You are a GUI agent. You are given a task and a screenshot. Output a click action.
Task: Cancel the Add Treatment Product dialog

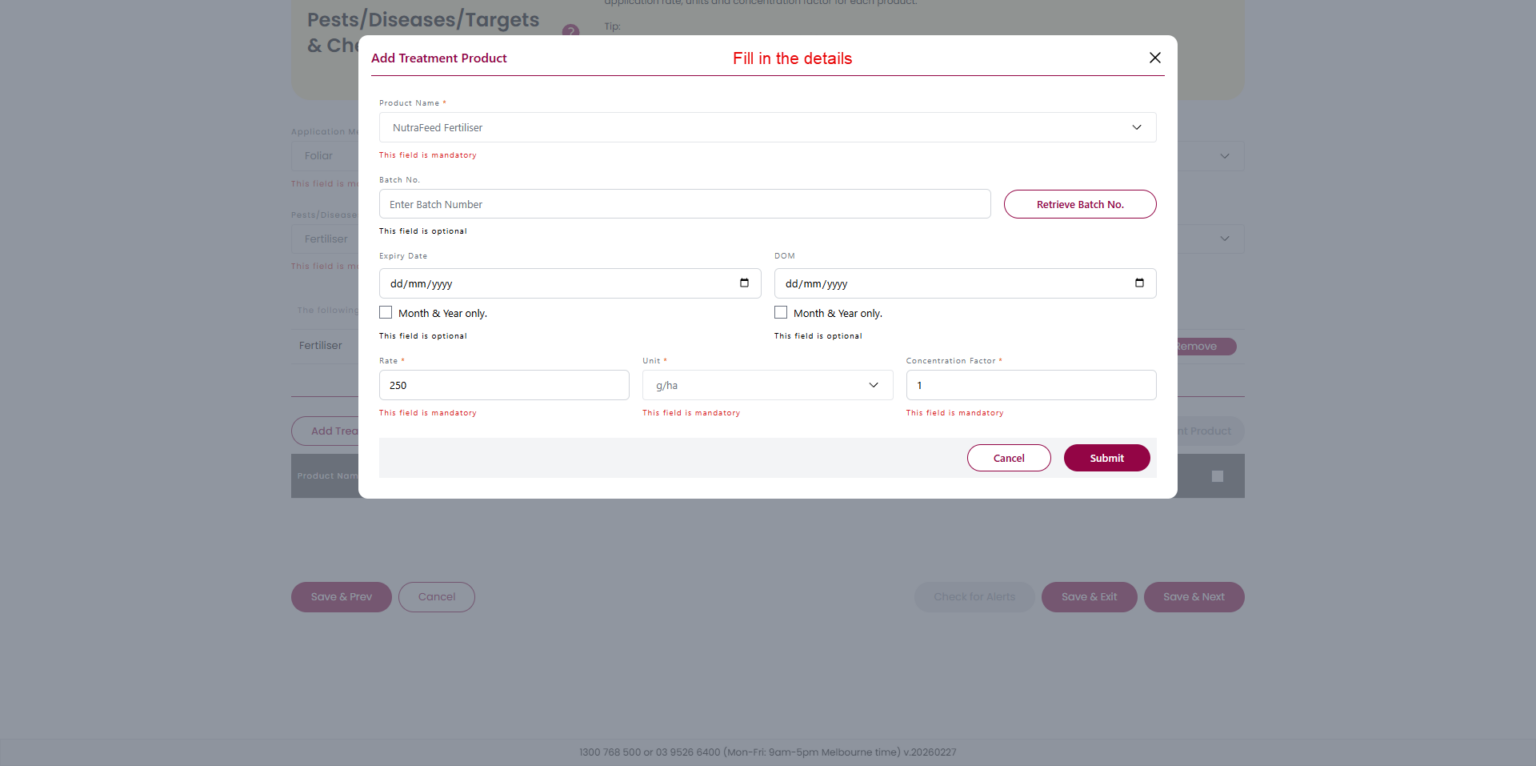[x=1008, y=458]
